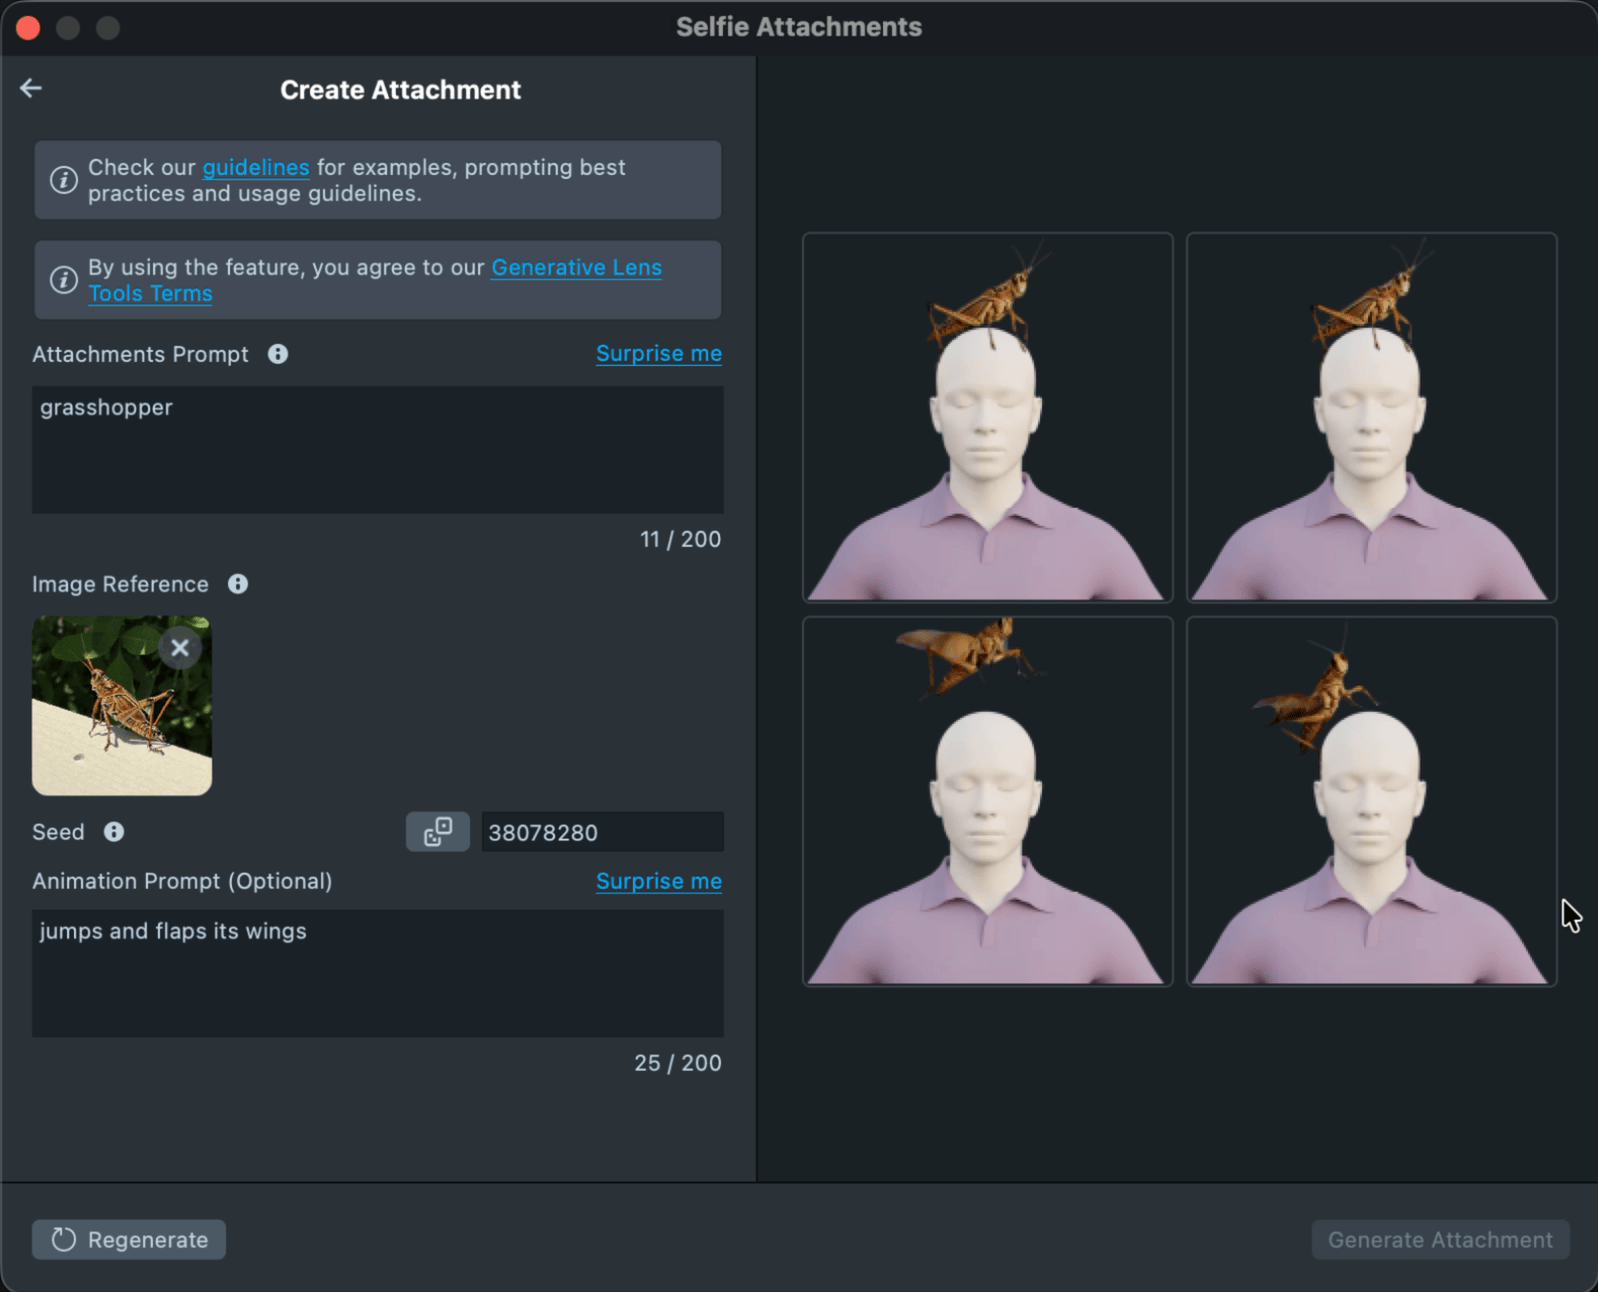Focus the grasshopper attachments prompt field
This screenshot has width=1598, height=1292.
pos(377,449)
